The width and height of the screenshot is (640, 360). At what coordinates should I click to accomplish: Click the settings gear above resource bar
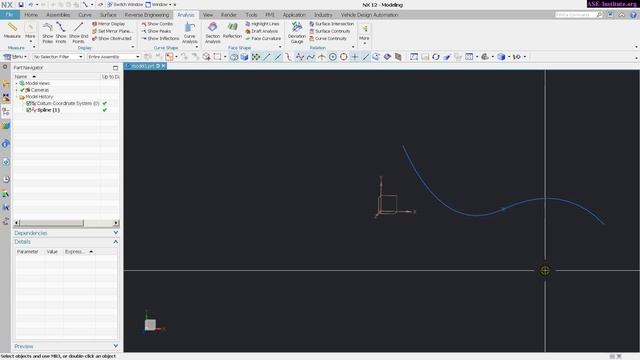[5, 67]
